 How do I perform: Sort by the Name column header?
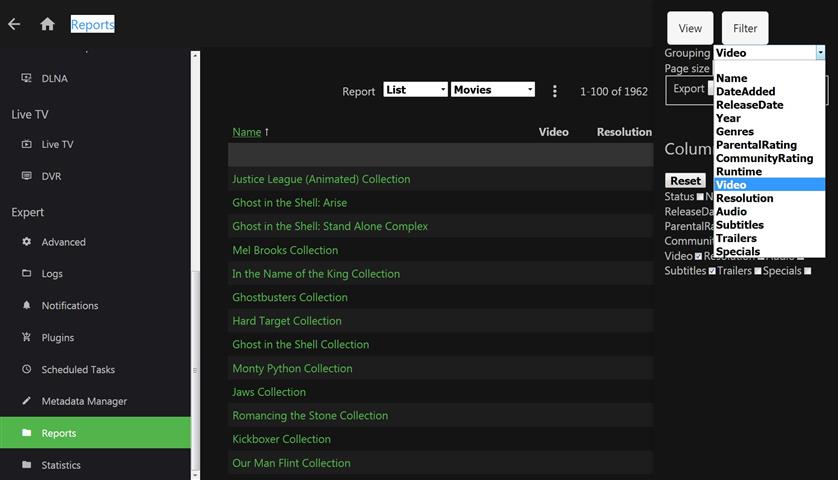pos(246,132)
